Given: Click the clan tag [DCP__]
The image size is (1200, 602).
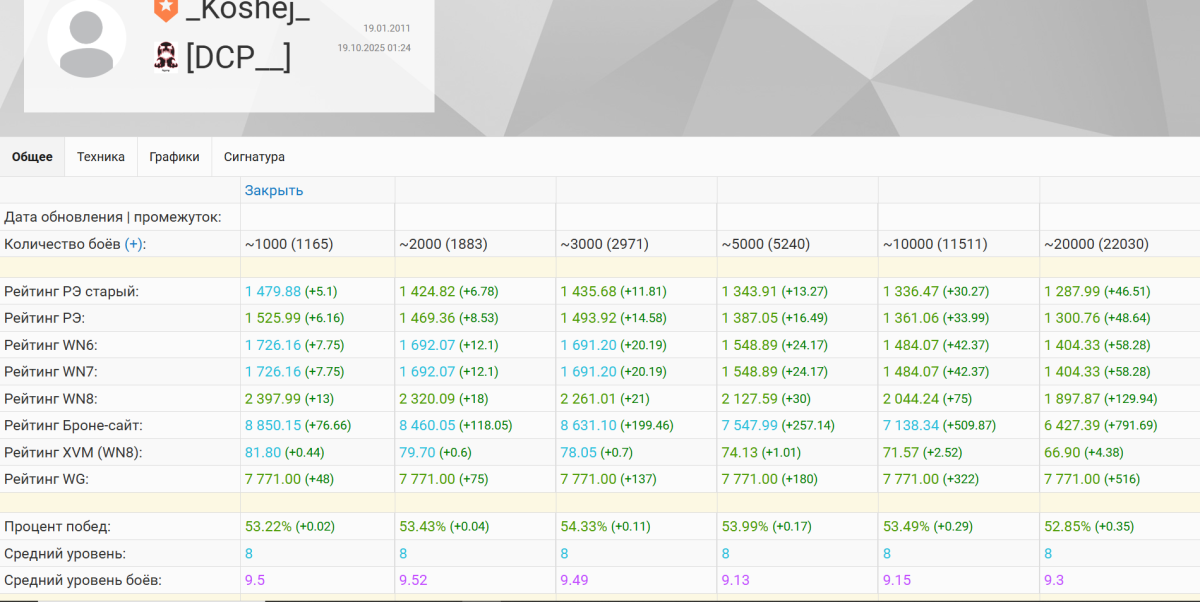Looking at the screenshot, I should [x=238, y=58].
